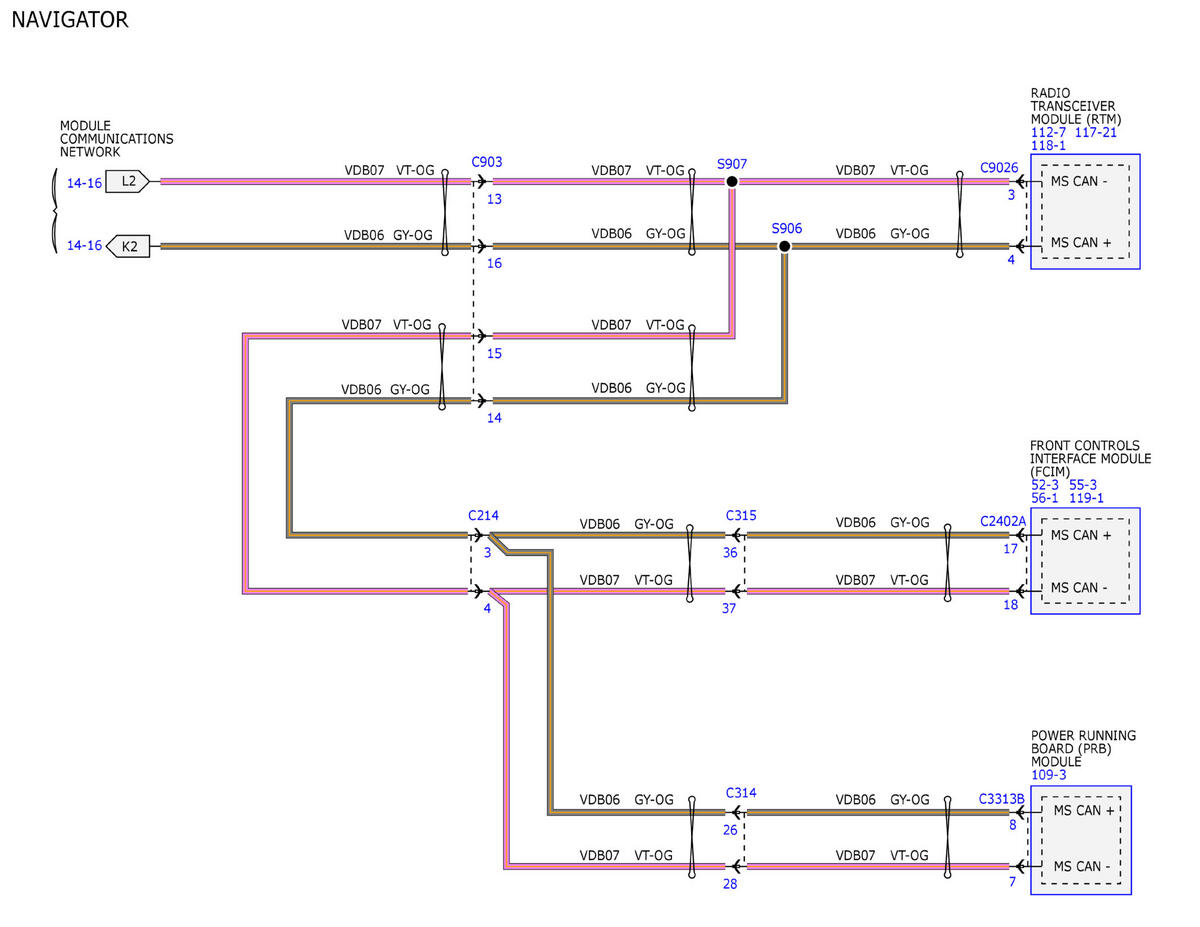The image size is (1200, 927).
Task: Open the C315 connector link
Action: (x=741, y=515)
